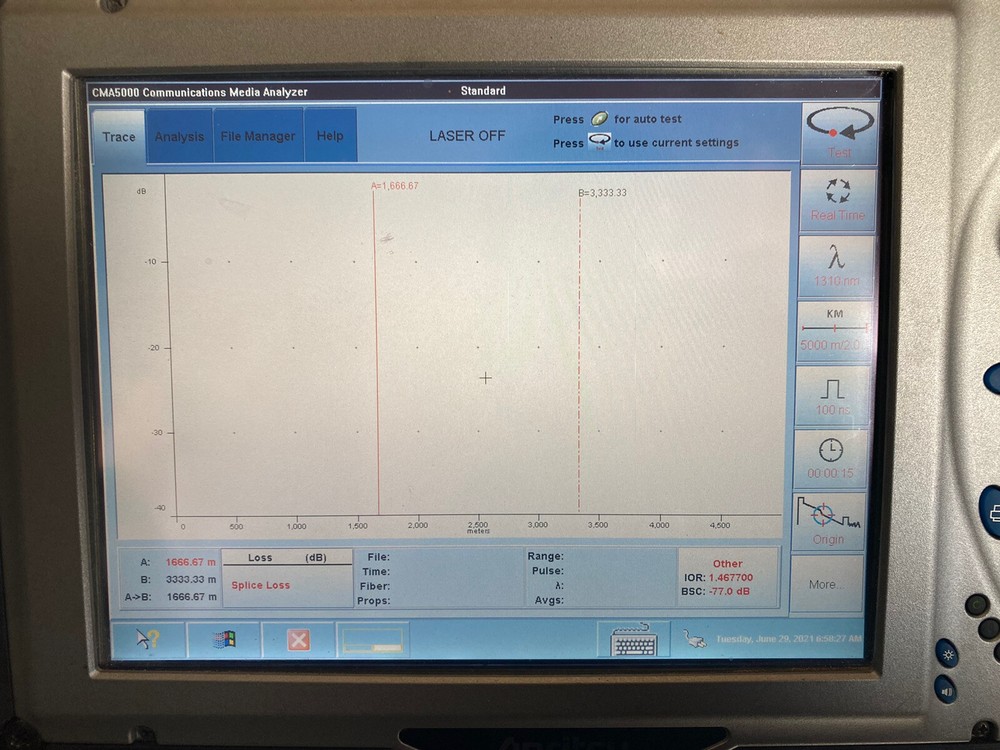
Task: Open the Help menu
Action: [330, 135]
